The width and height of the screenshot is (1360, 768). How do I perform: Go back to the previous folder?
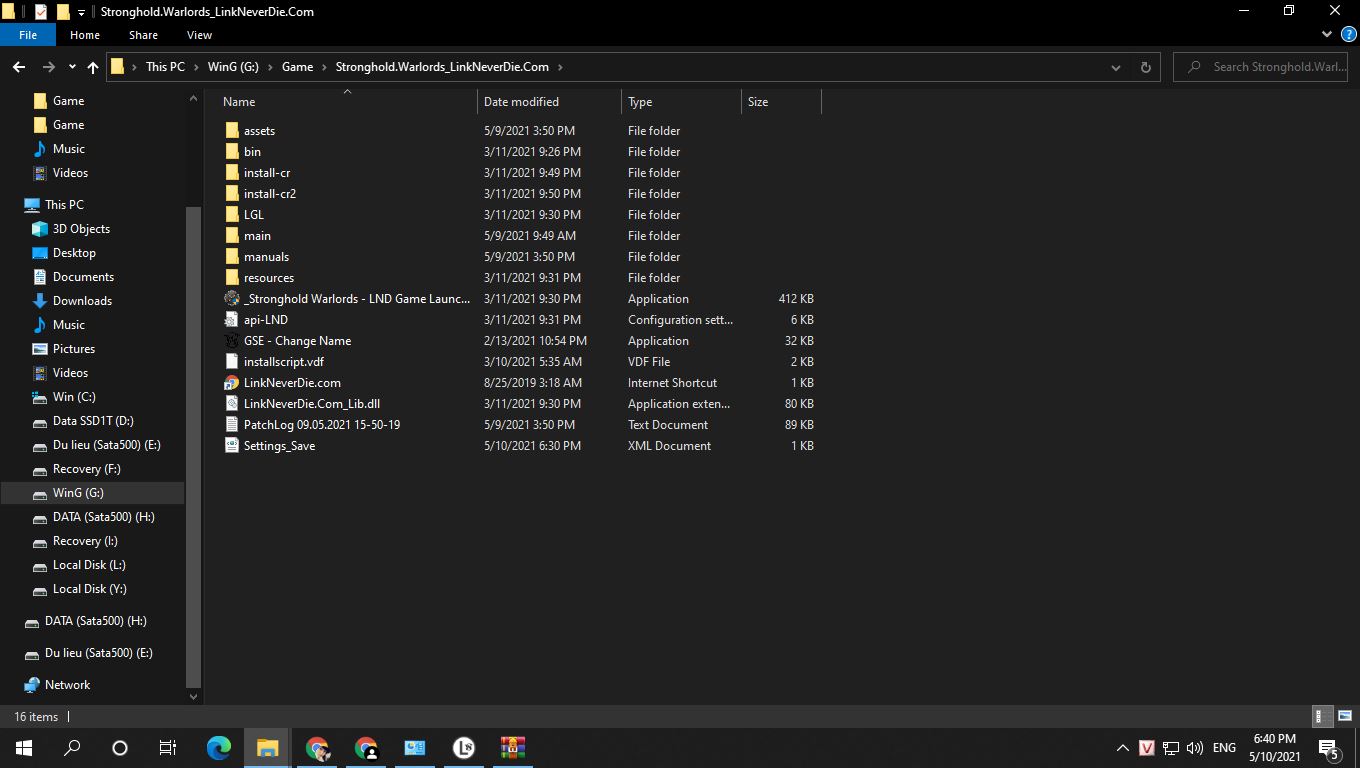[18, 67]
